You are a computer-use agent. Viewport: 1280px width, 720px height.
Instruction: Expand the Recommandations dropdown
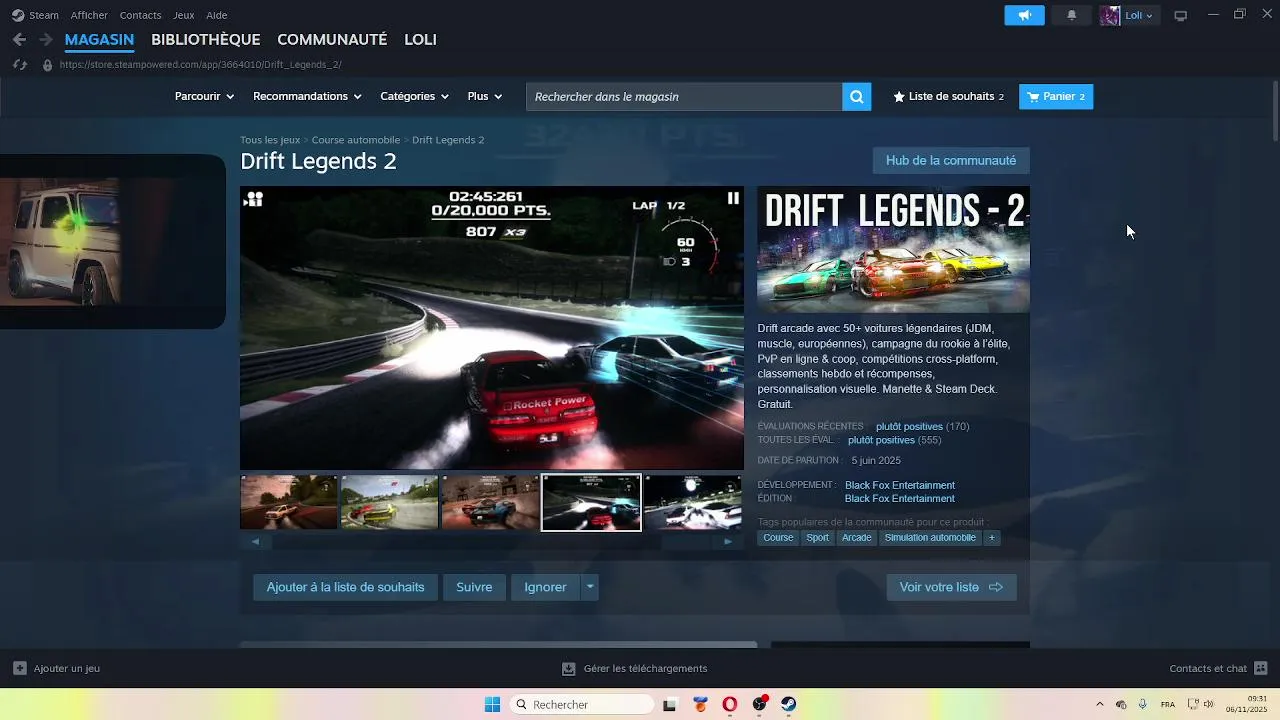click(307, 97)
